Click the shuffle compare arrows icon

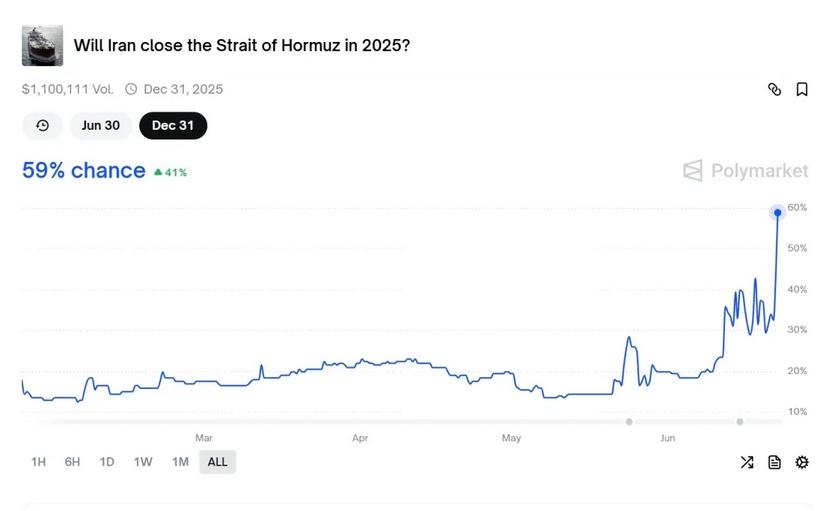tap(747, 462)
